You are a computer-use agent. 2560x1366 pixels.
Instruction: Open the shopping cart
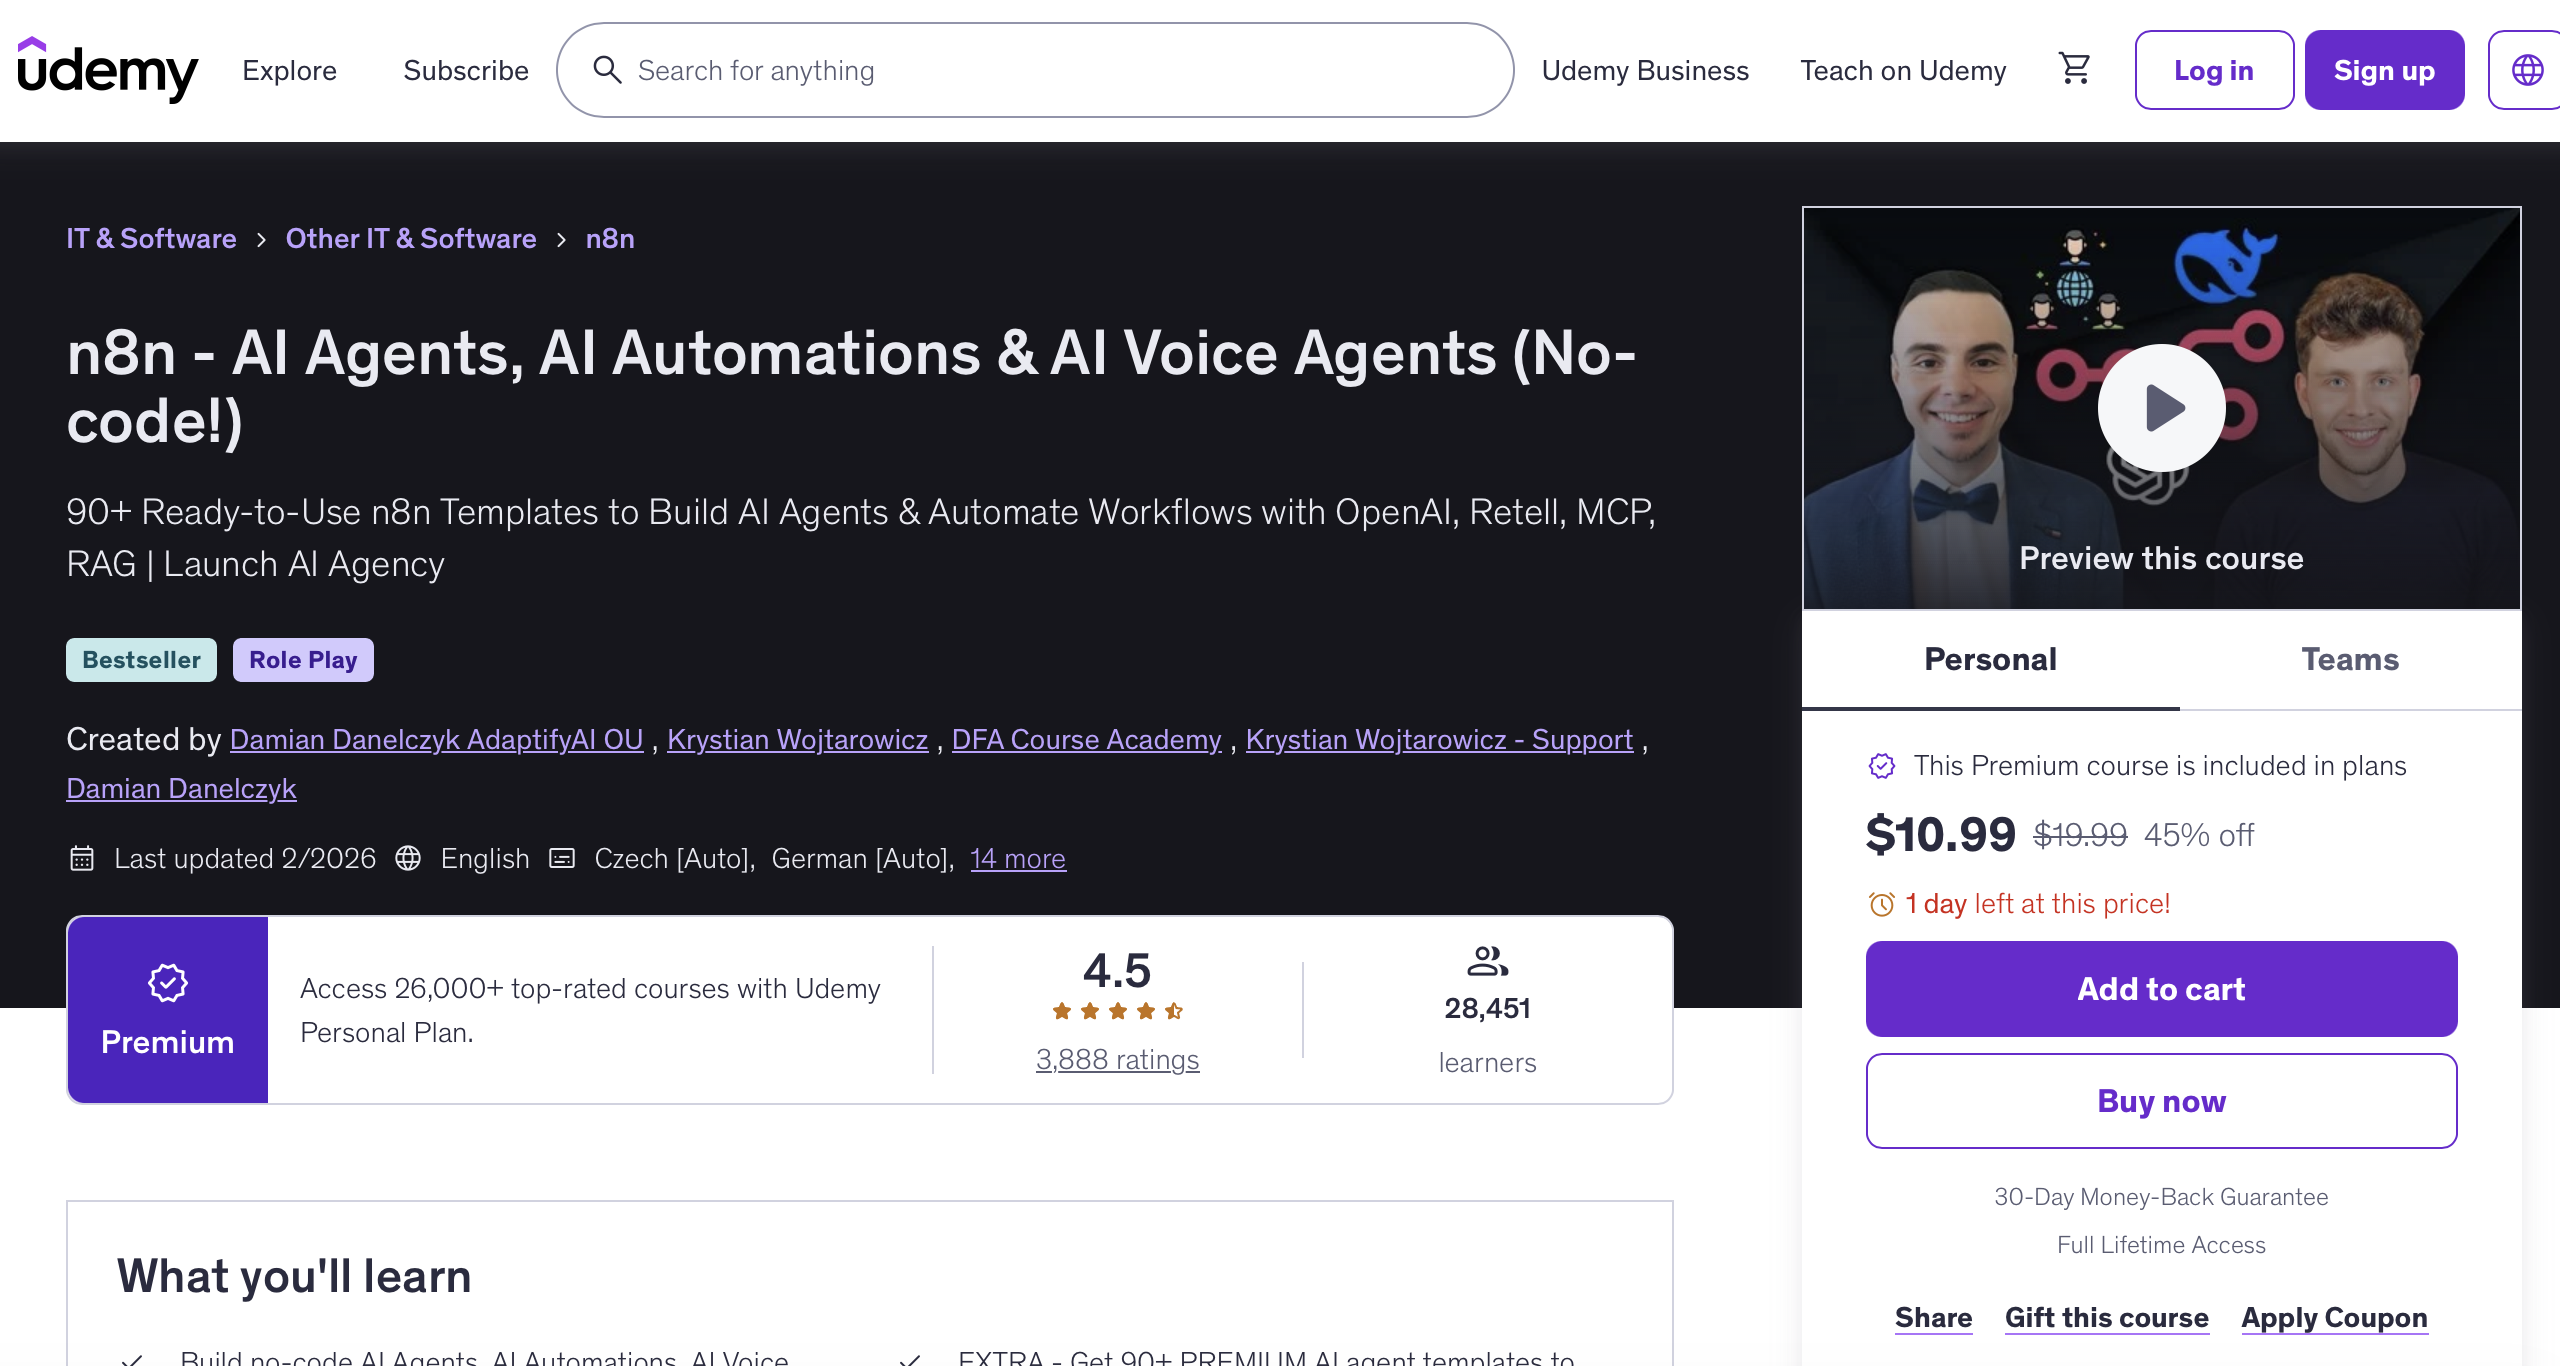tap(2075, 69)
